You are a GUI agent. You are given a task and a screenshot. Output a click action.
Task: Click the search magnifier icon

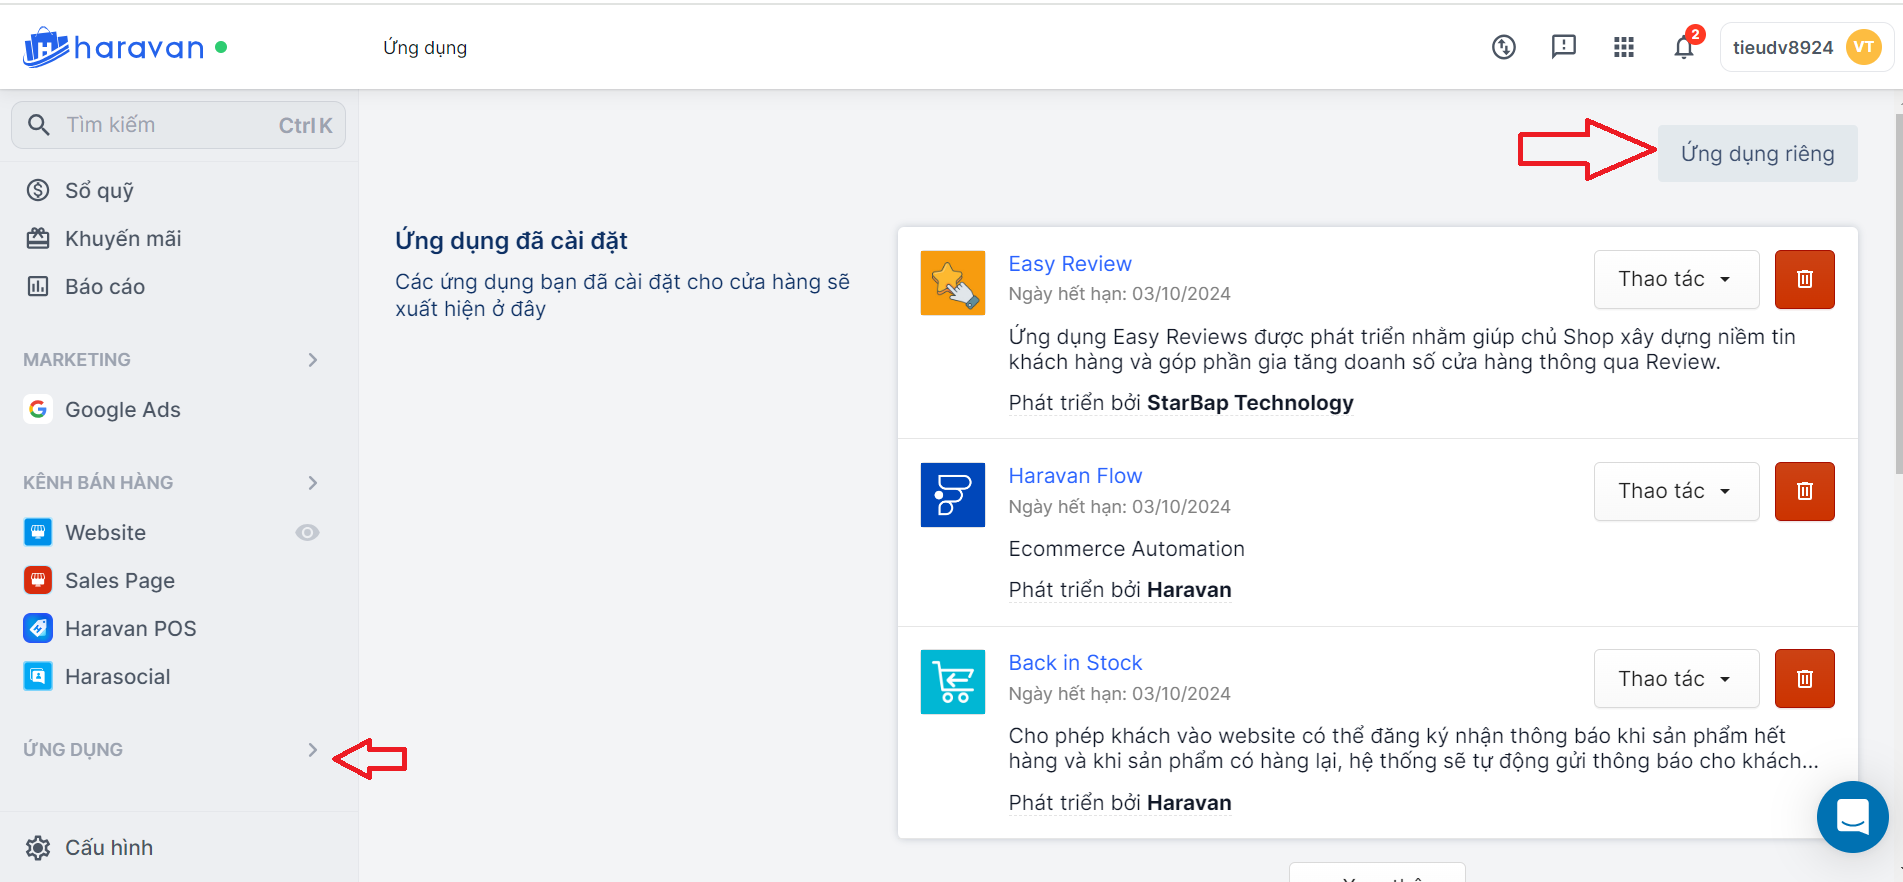(39, 125)
